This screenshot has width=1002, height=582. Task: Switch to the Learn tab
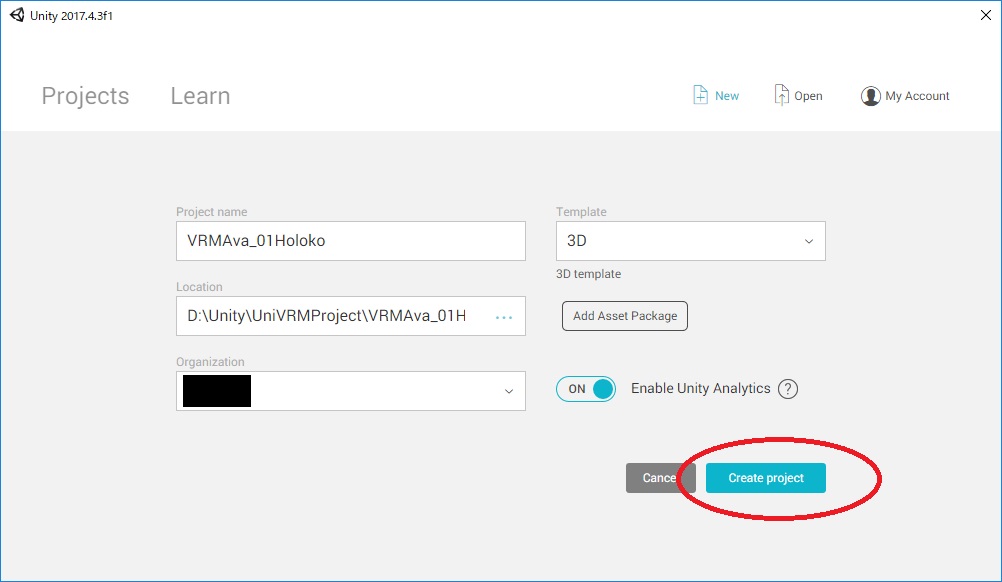click(200, 96)
